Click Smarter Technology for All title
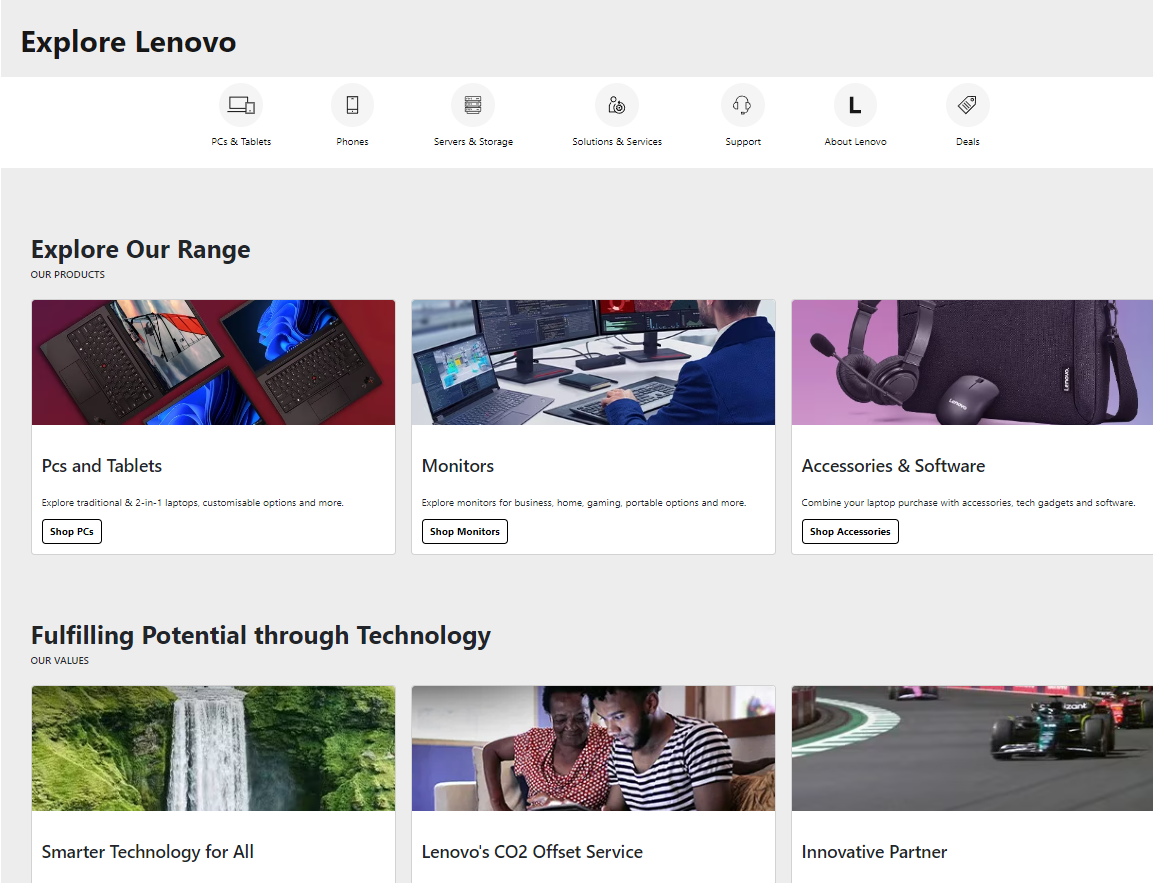The width and height of the screenshot is (1153, 883). point(148,852)
